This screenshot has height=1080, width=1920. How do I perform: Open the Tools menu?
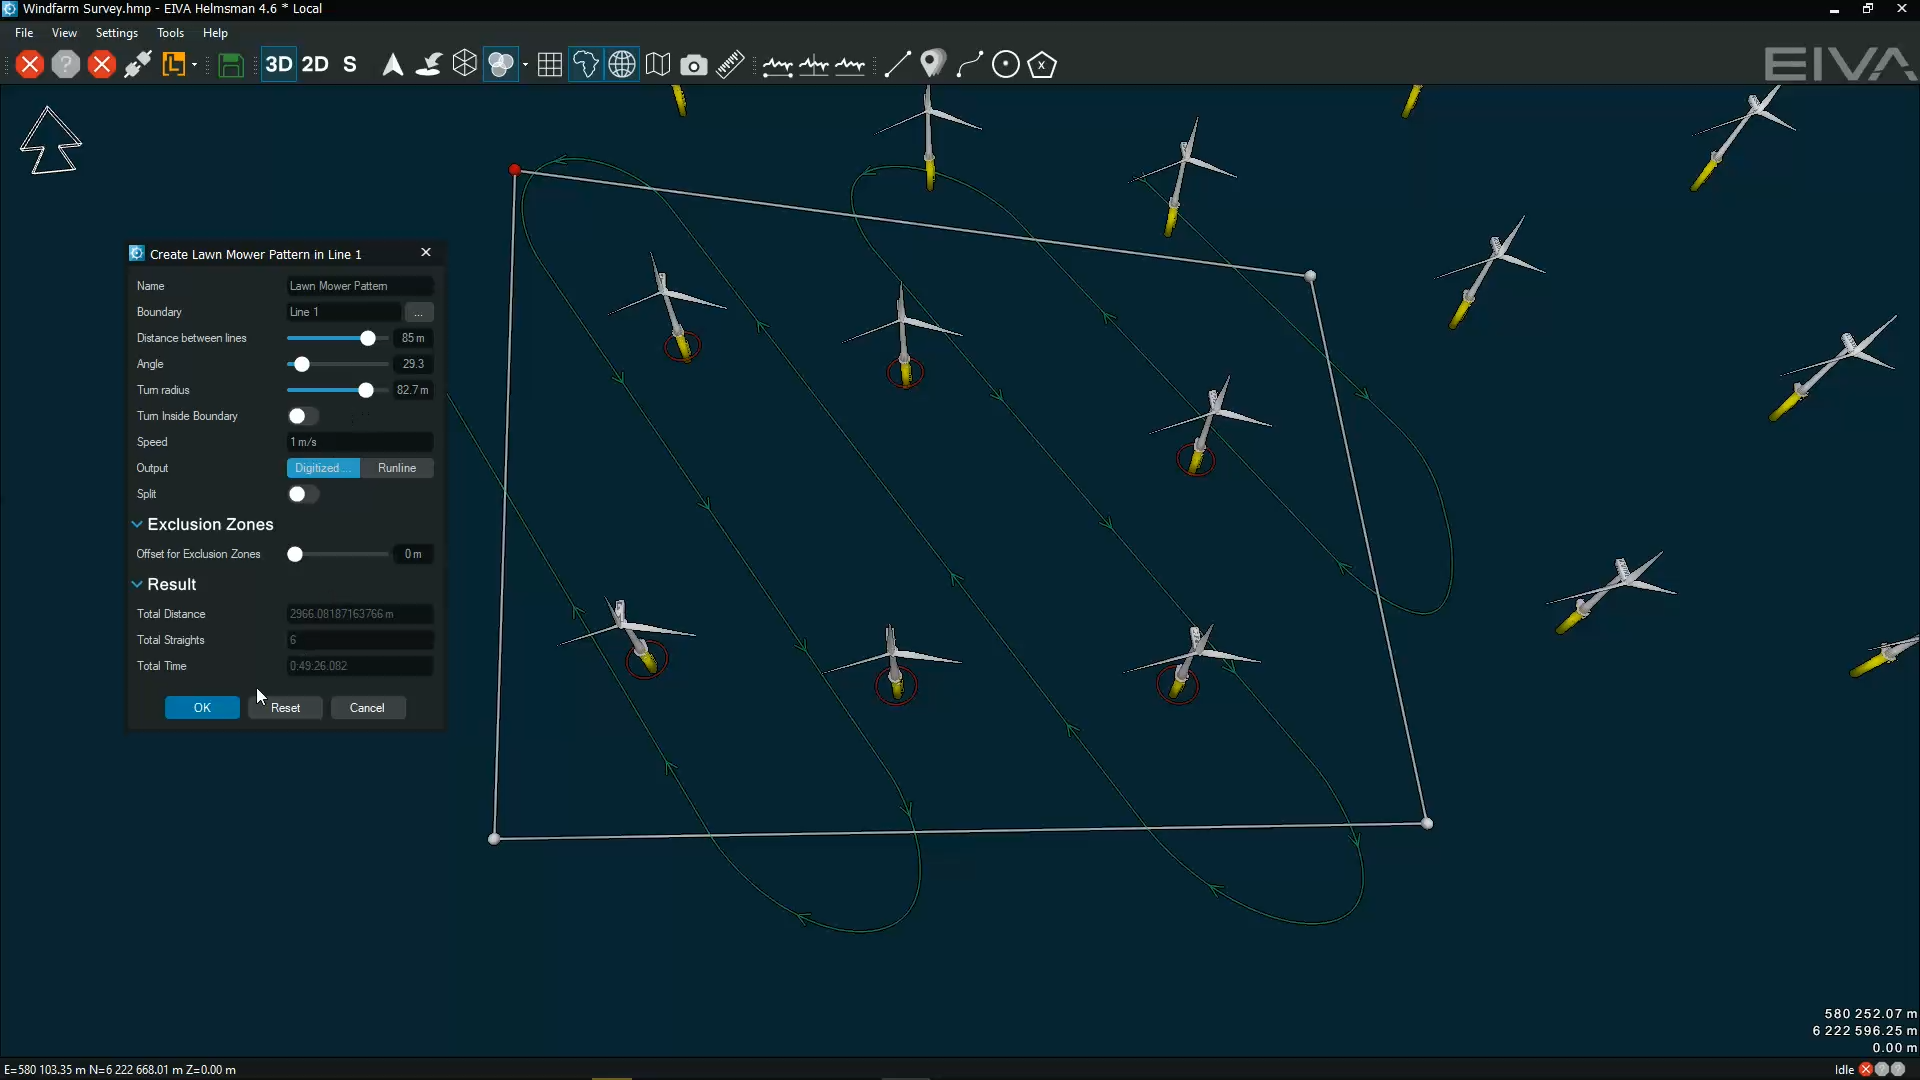point(170,33)
